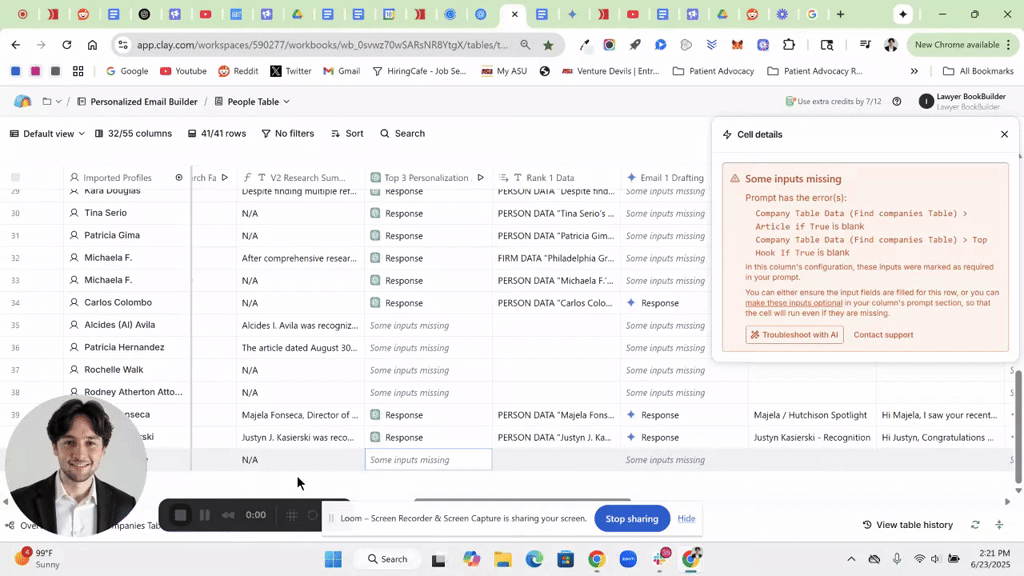Screen dimensions: 1024x576
Task: Follow the 'make these inputs optional' link
Action: 793,303
